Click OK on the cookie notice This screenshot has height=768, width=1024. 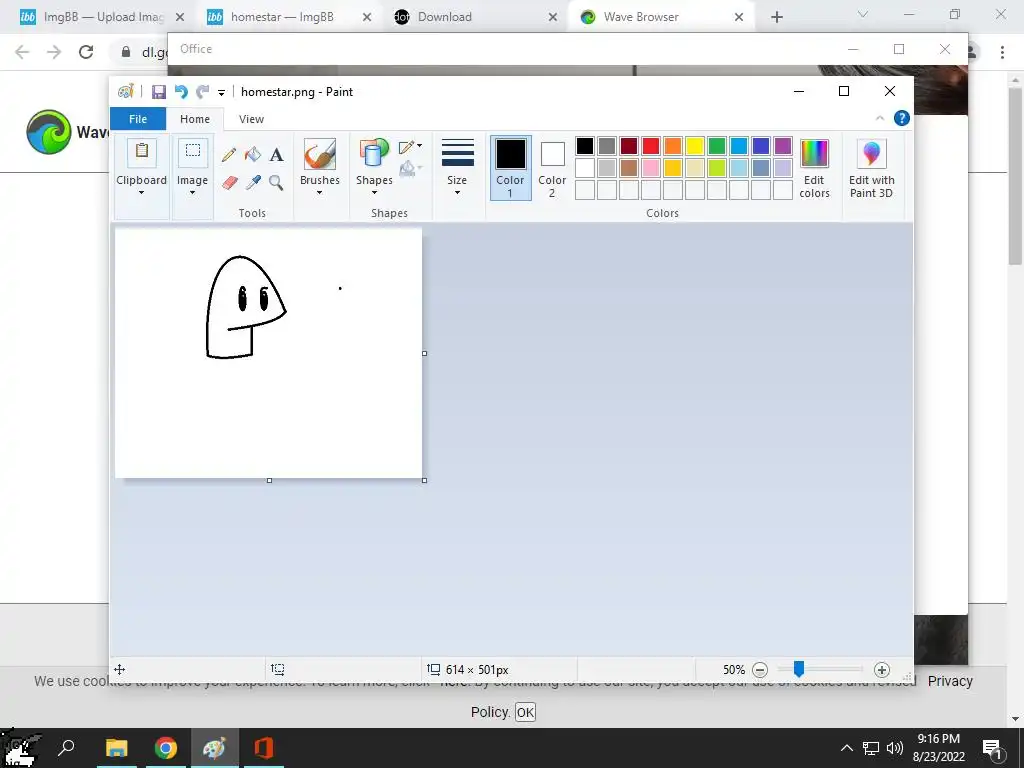click(x=525, y=712)
